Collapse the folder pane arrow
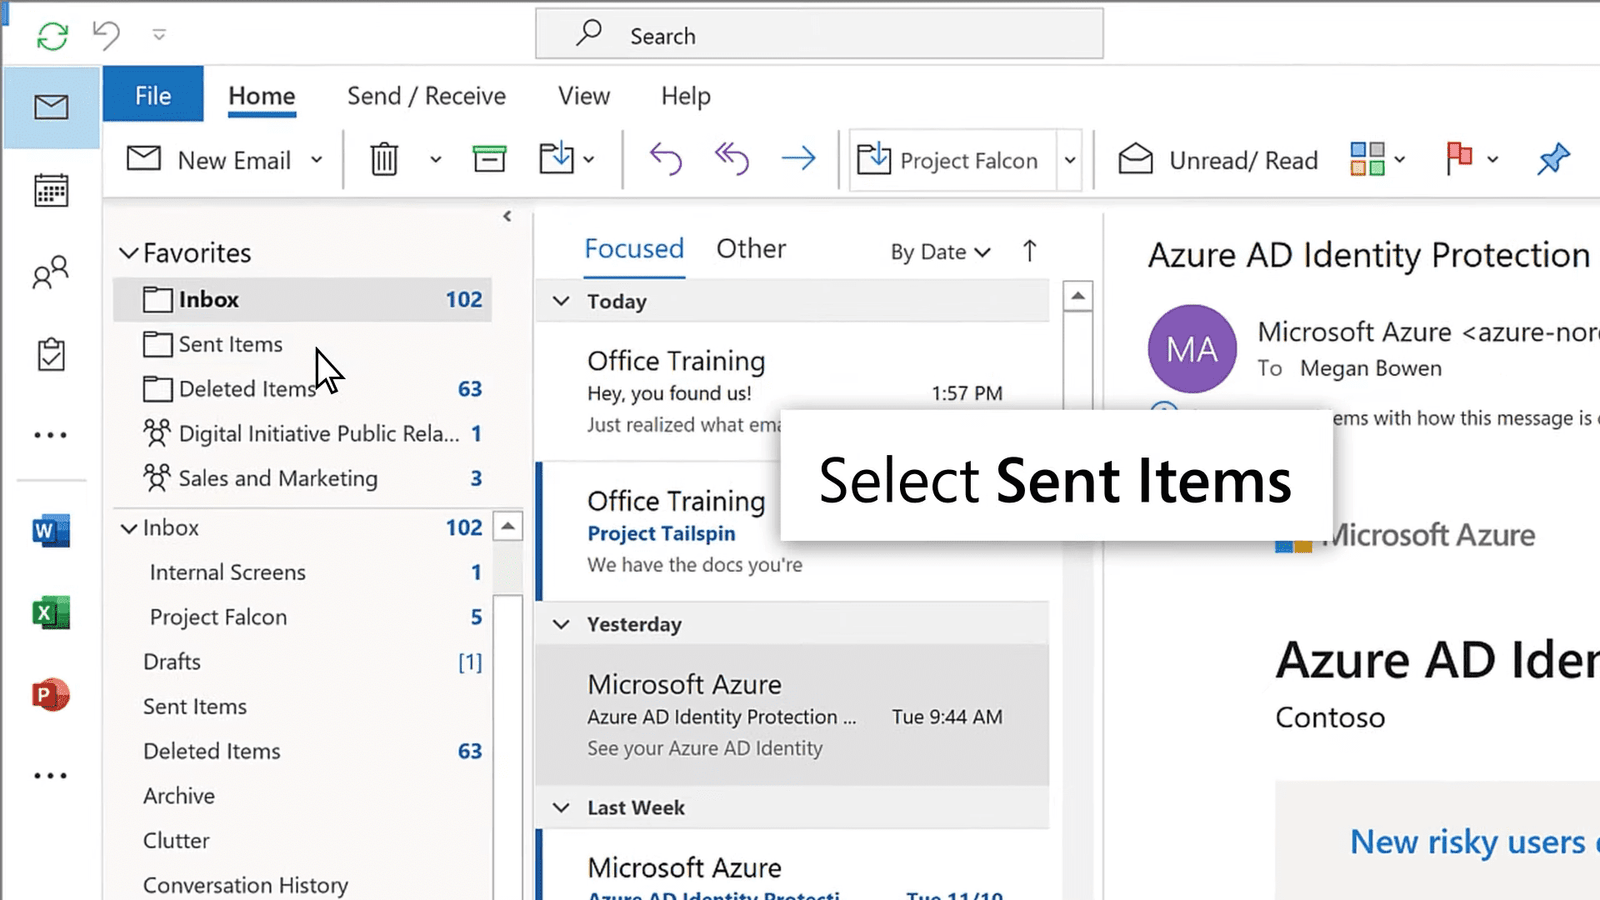Screen dimensions: 1600x900 pos(507,216)
